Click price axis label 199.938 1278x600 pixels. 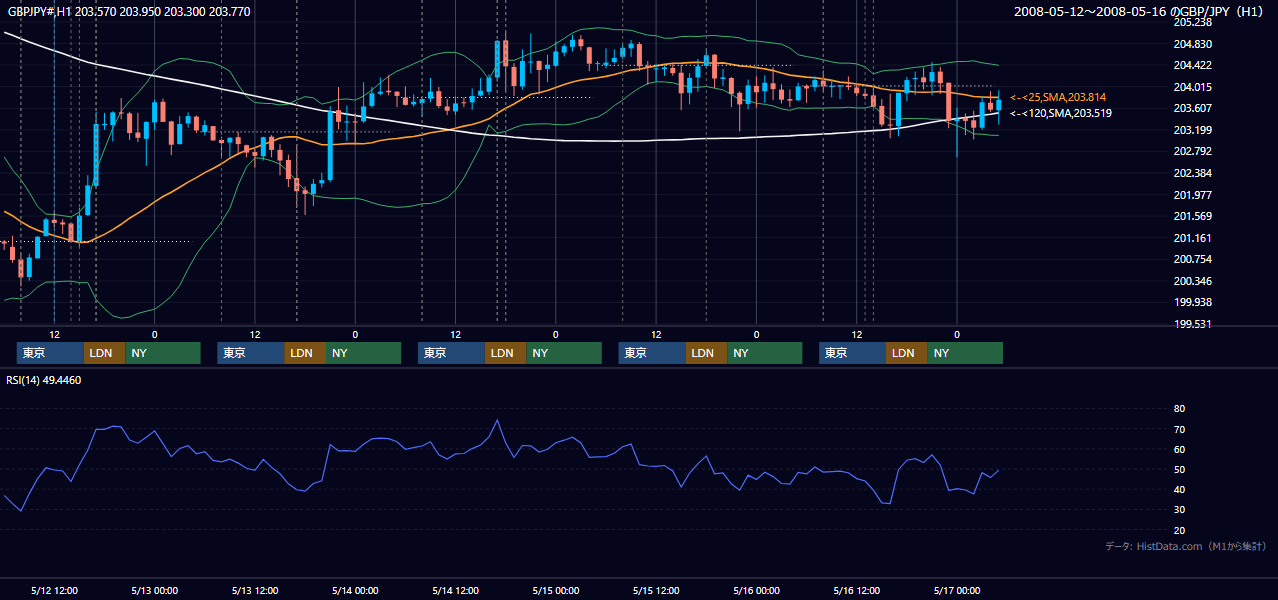tap(1193, 302)
